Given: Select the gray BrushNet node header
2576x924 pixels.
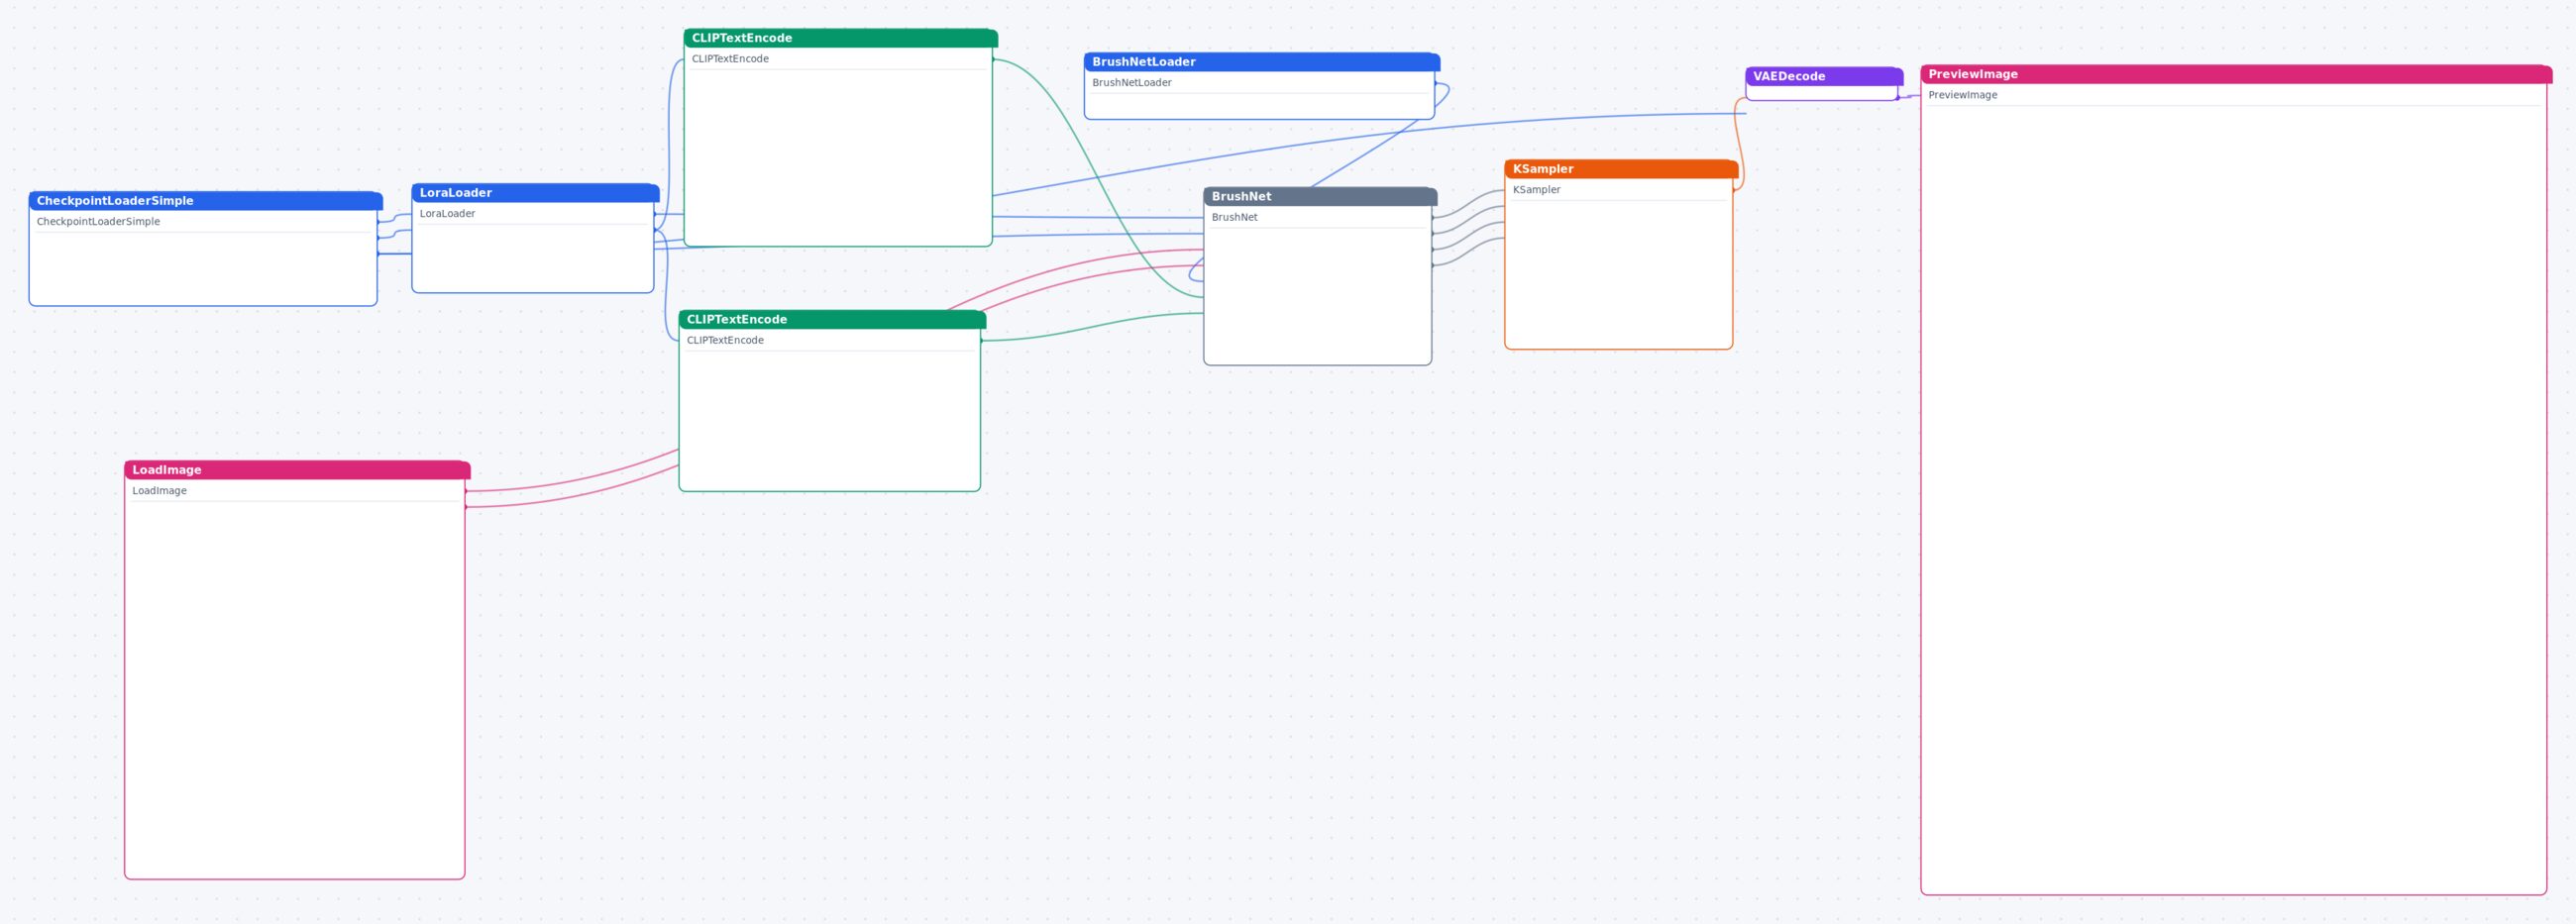Looking at the screenshot, I should click(1320, 197).
